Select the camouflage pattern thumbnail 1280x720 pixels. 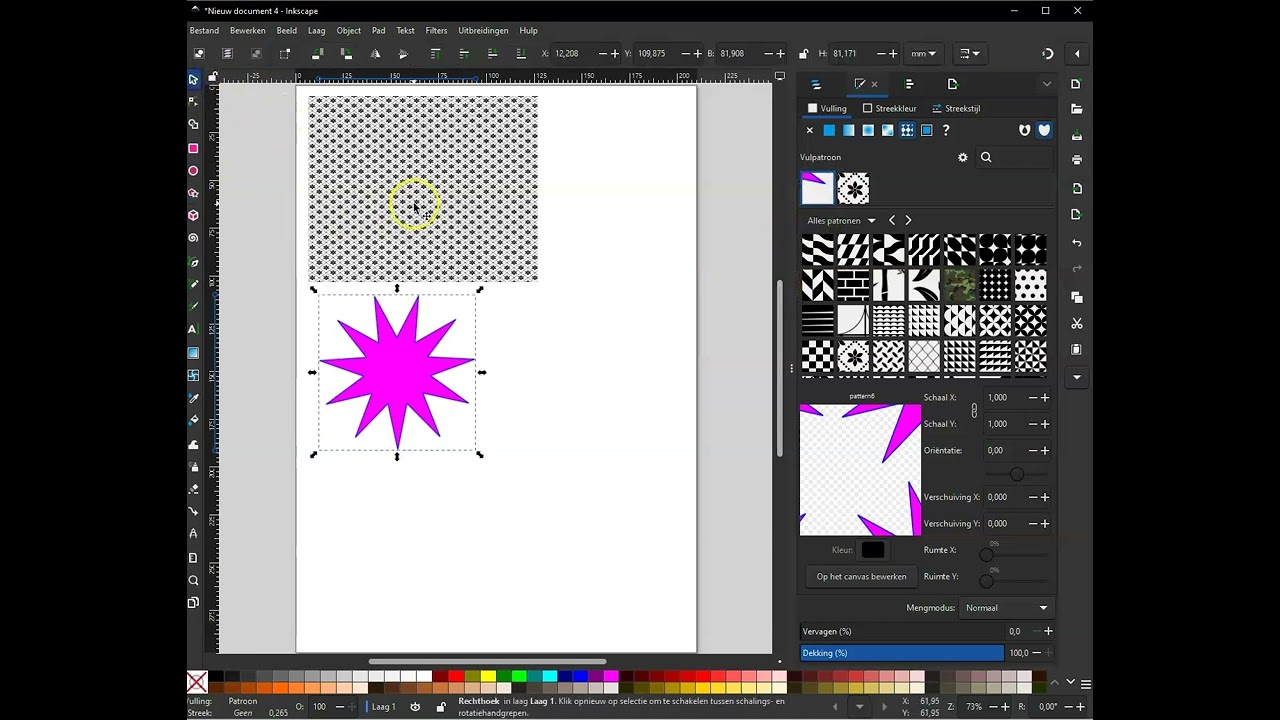[960, 285]
